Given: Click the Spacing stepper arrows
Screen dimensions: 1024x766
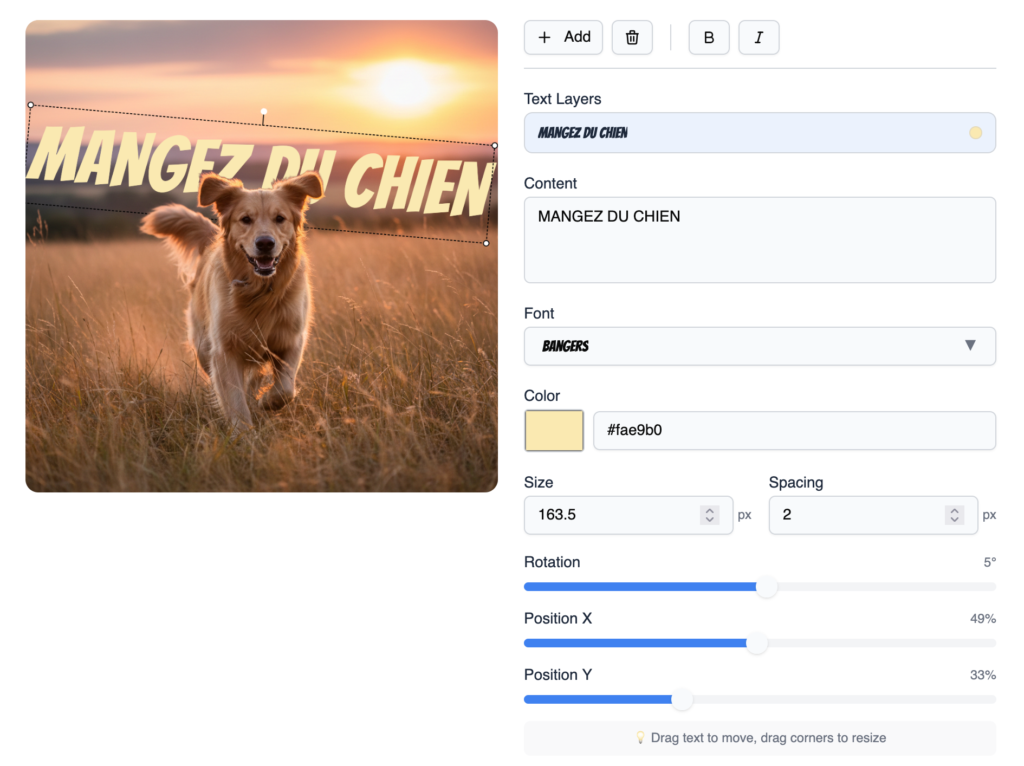Looking at the screenshot, I should pos(954,515).
